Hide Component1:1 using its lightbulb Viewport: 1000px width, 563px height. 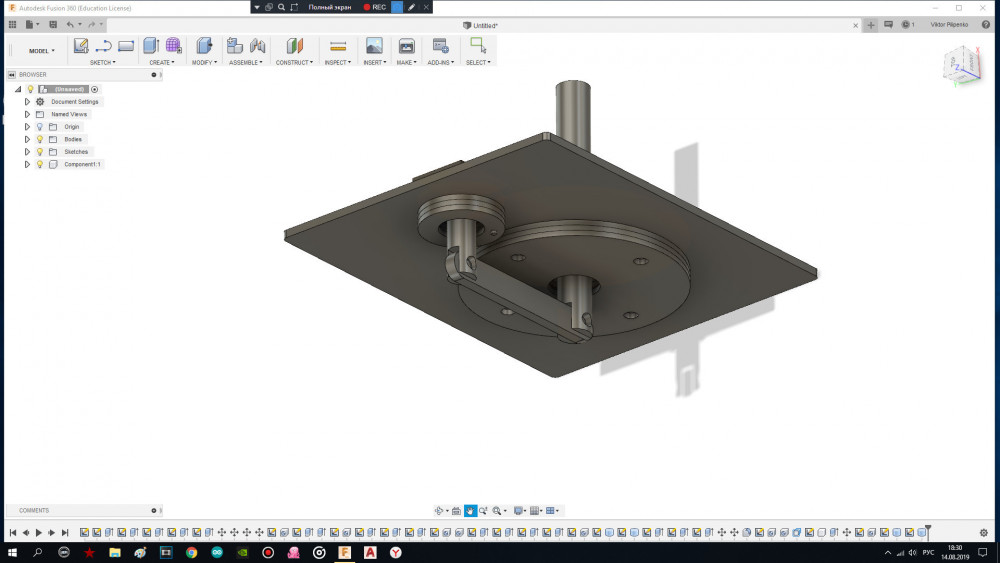[x=40, y=164]
